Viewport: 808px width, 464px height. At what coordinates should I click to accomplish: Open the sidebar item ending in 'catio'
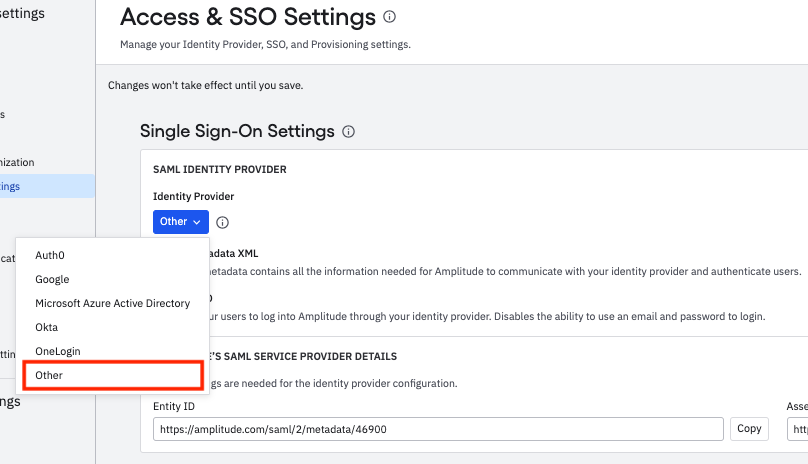point(8,258)
